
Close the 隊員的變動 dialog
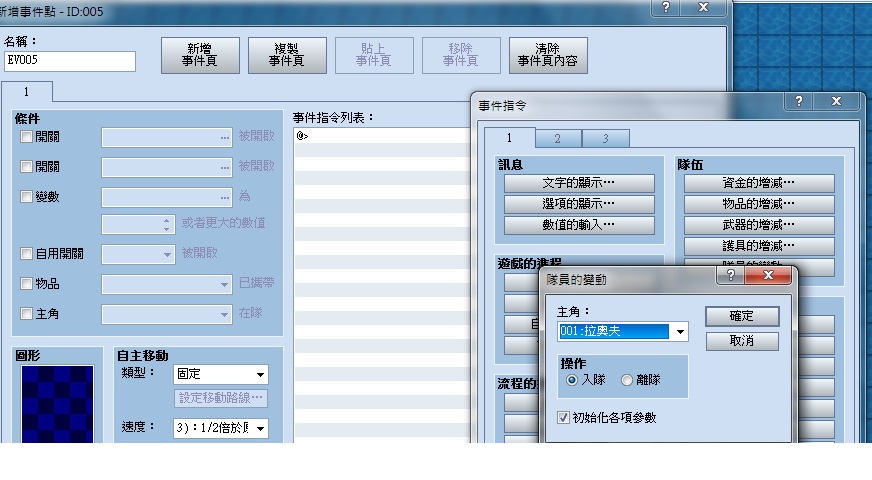[768, 275]
